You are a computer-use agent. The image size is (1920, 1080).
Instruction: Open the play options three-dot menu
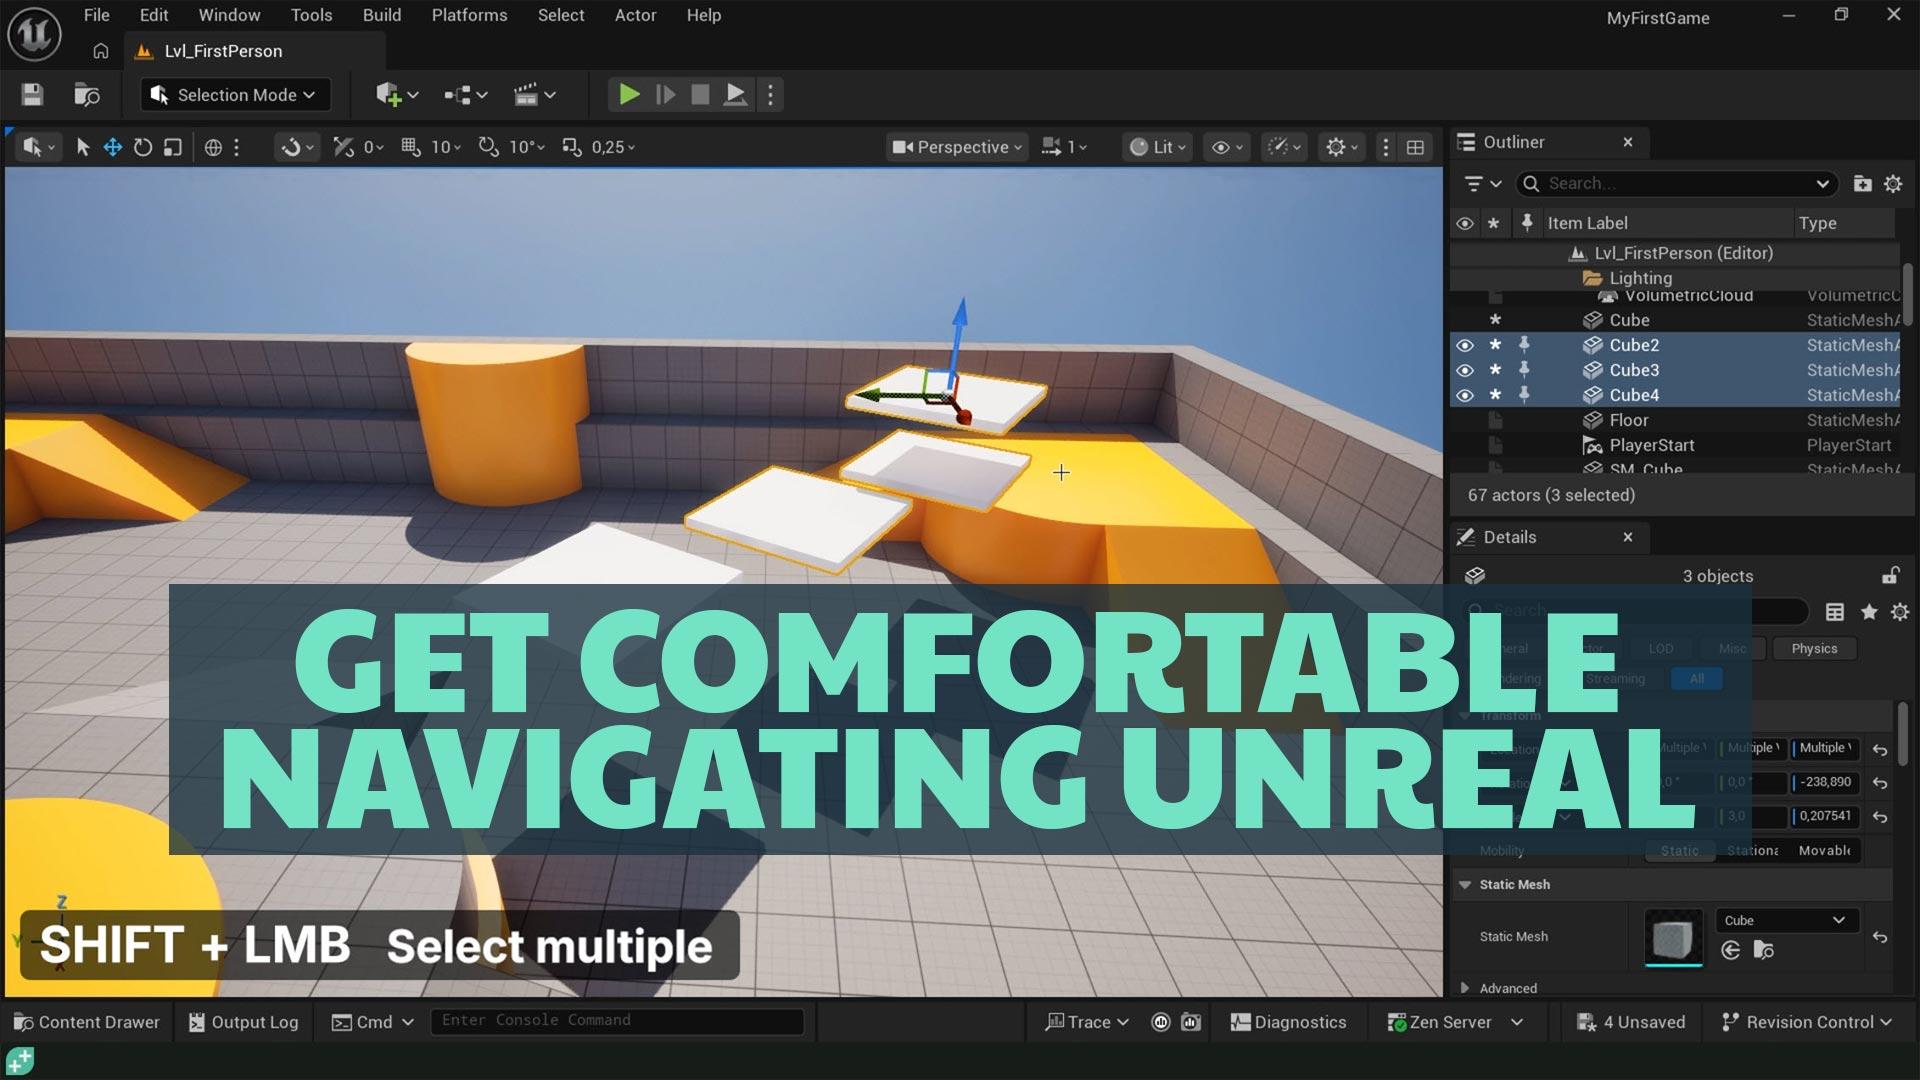(x=770, y=95)
